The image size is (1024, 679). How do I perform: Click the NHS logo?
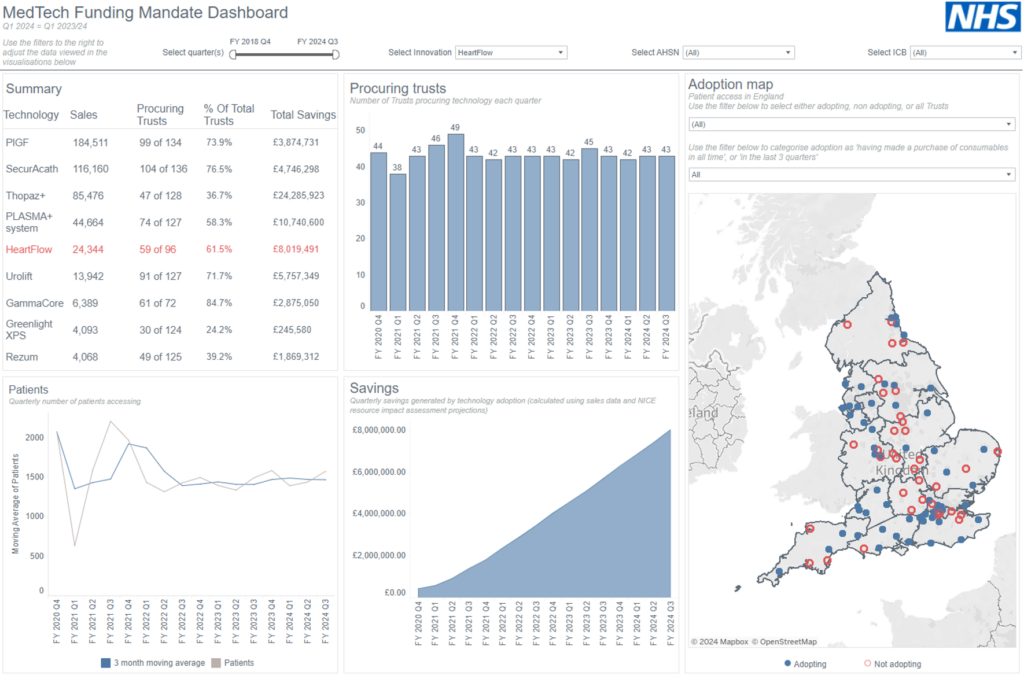[x=981, y=18]
